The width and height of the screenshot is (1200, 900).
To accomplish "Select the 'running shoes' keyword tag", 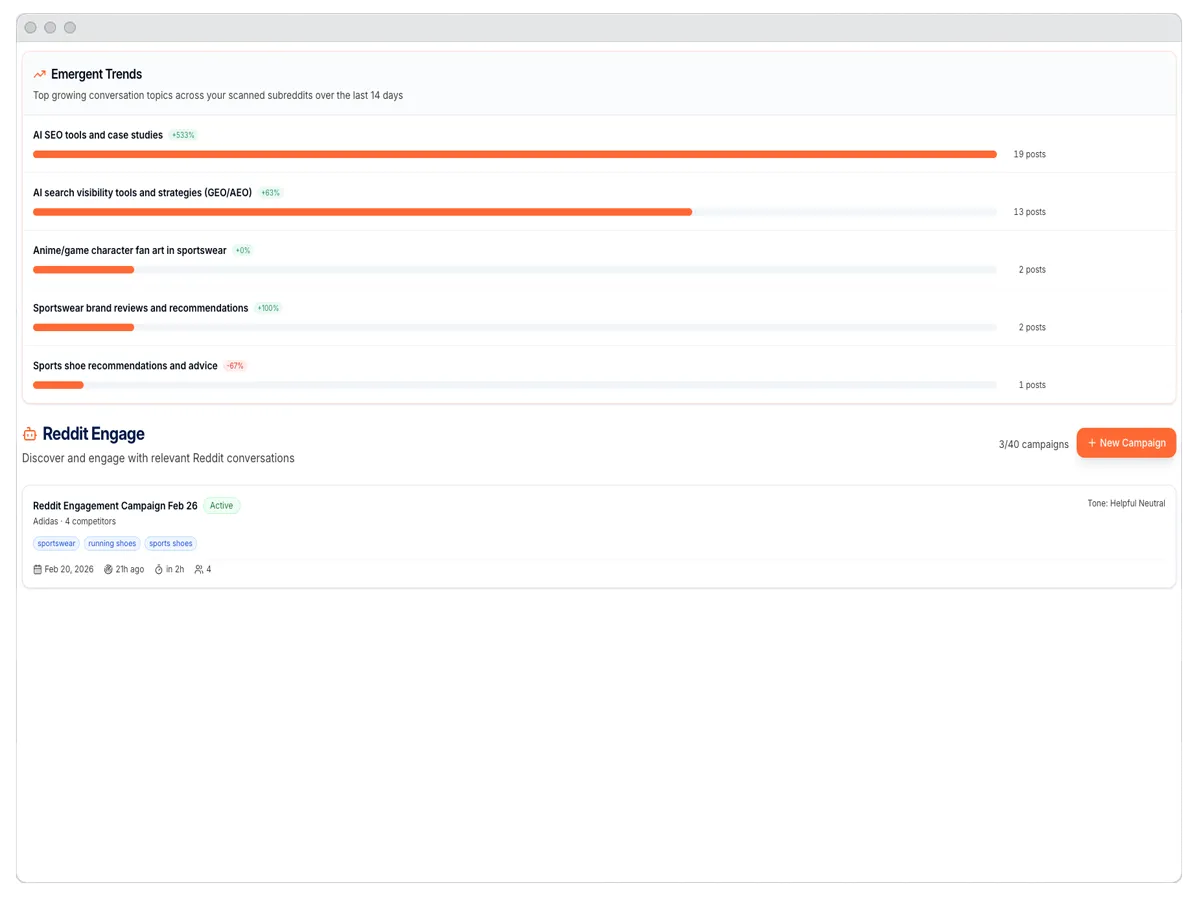I will 112,543.
